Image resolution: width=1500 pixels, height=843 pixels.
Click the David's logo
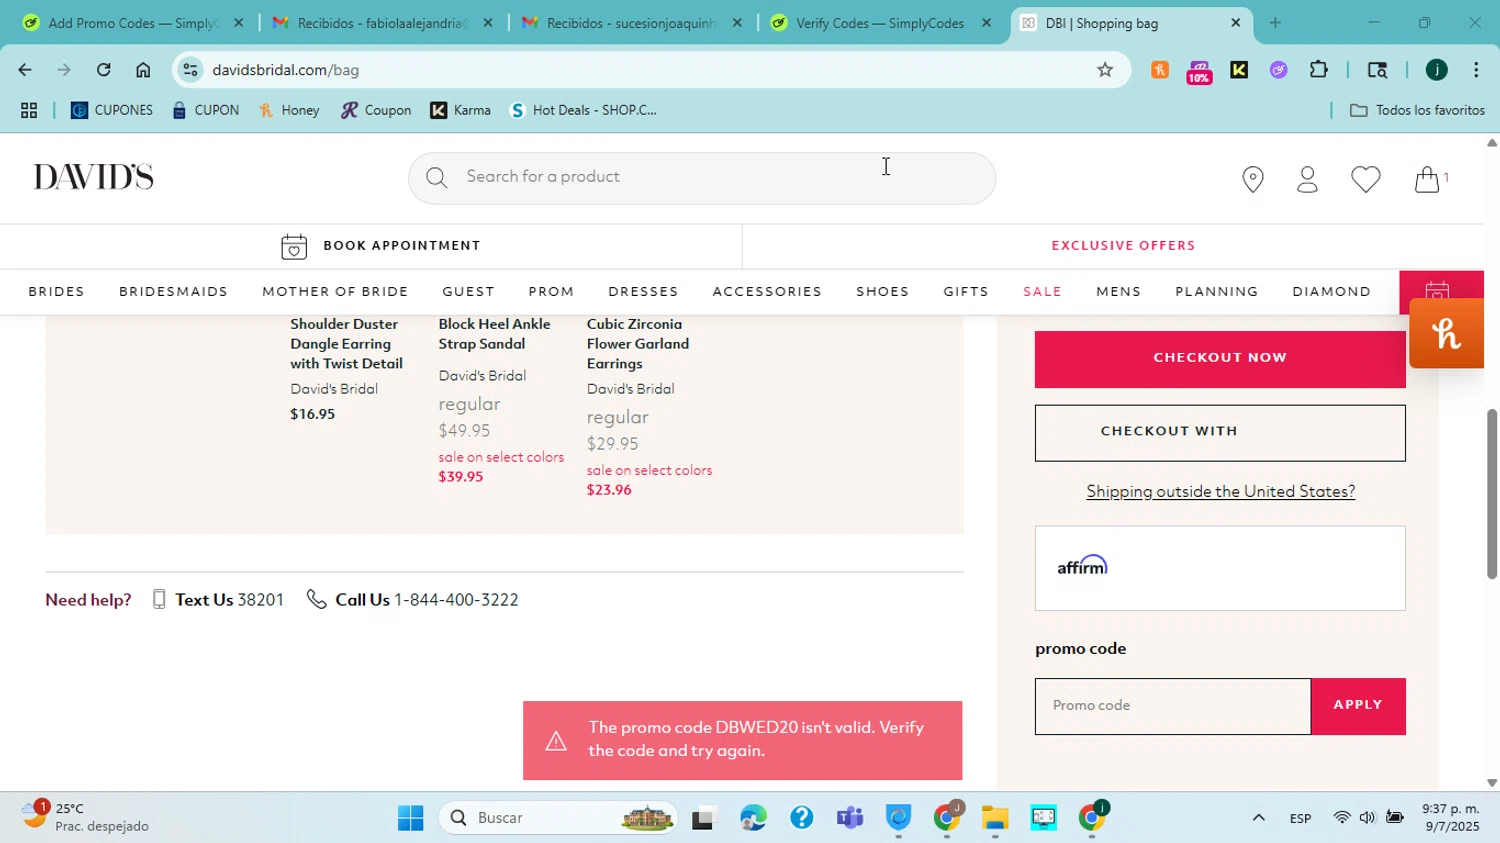pyautogui.click(x=93, y=178)
